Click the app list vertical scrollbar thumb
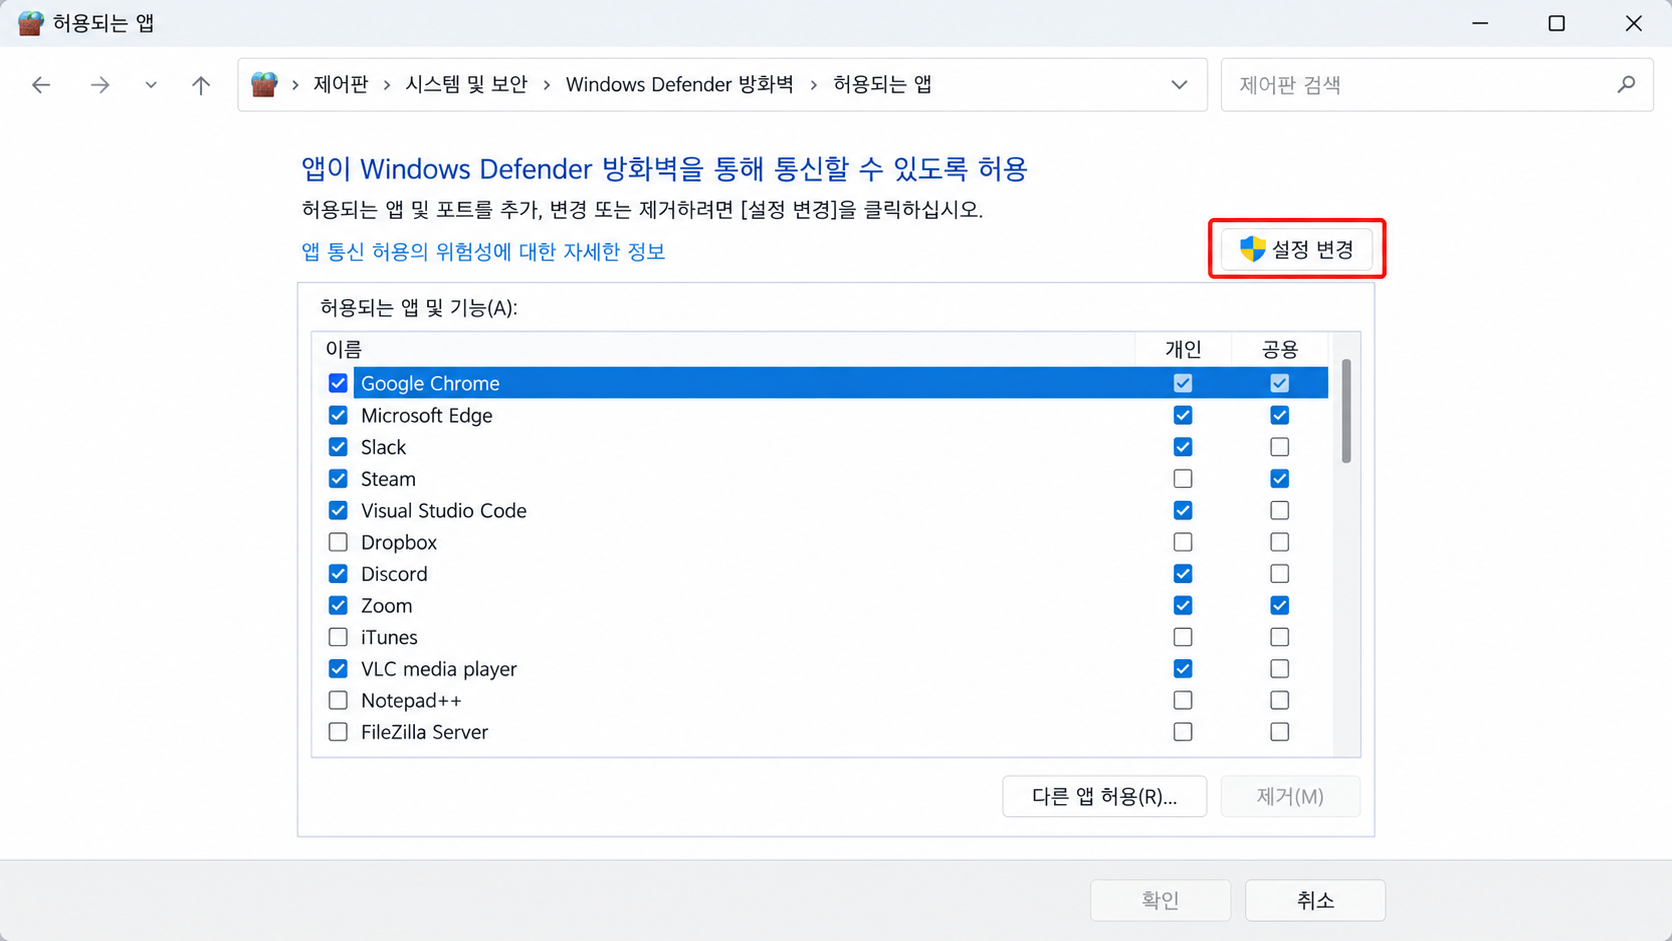This screenshot has width=1672, height=941. pyautogui.click(x=1346, y=411)
